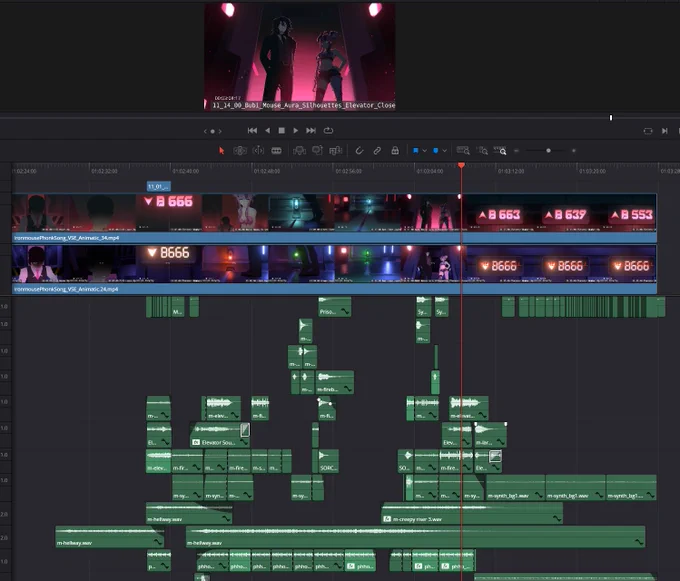The image size is (680, 581).
Task: Select the m-creepy riser 3.wav audio clip
Action: 472,513
